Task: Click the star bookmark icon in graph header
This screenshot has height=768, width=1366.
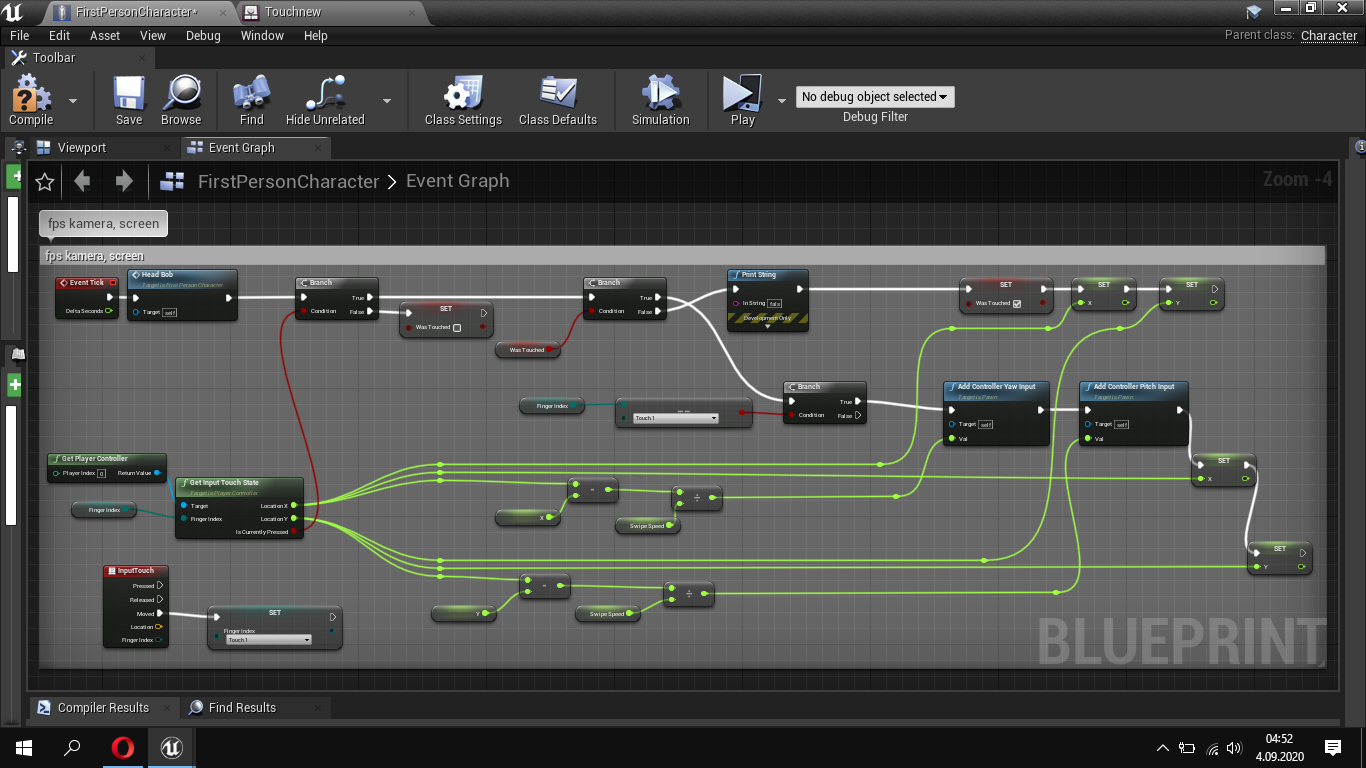Action: [x=44, y=181]
